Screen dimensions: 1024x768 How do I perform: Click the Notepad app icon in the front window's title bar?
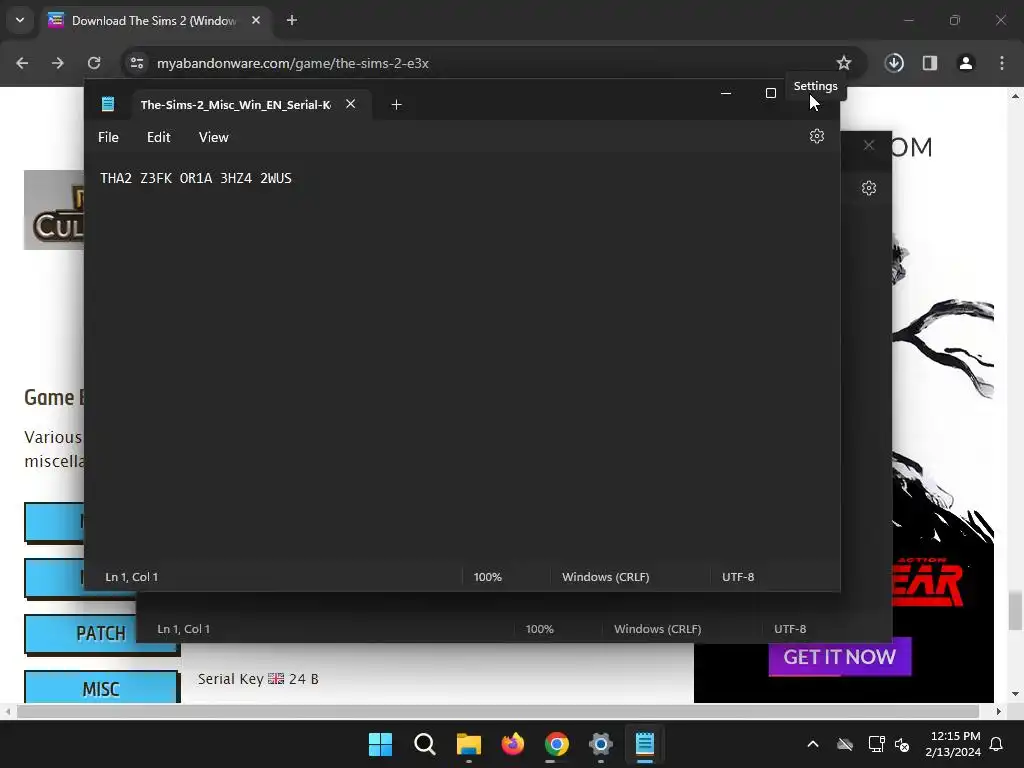coord(108,104)
